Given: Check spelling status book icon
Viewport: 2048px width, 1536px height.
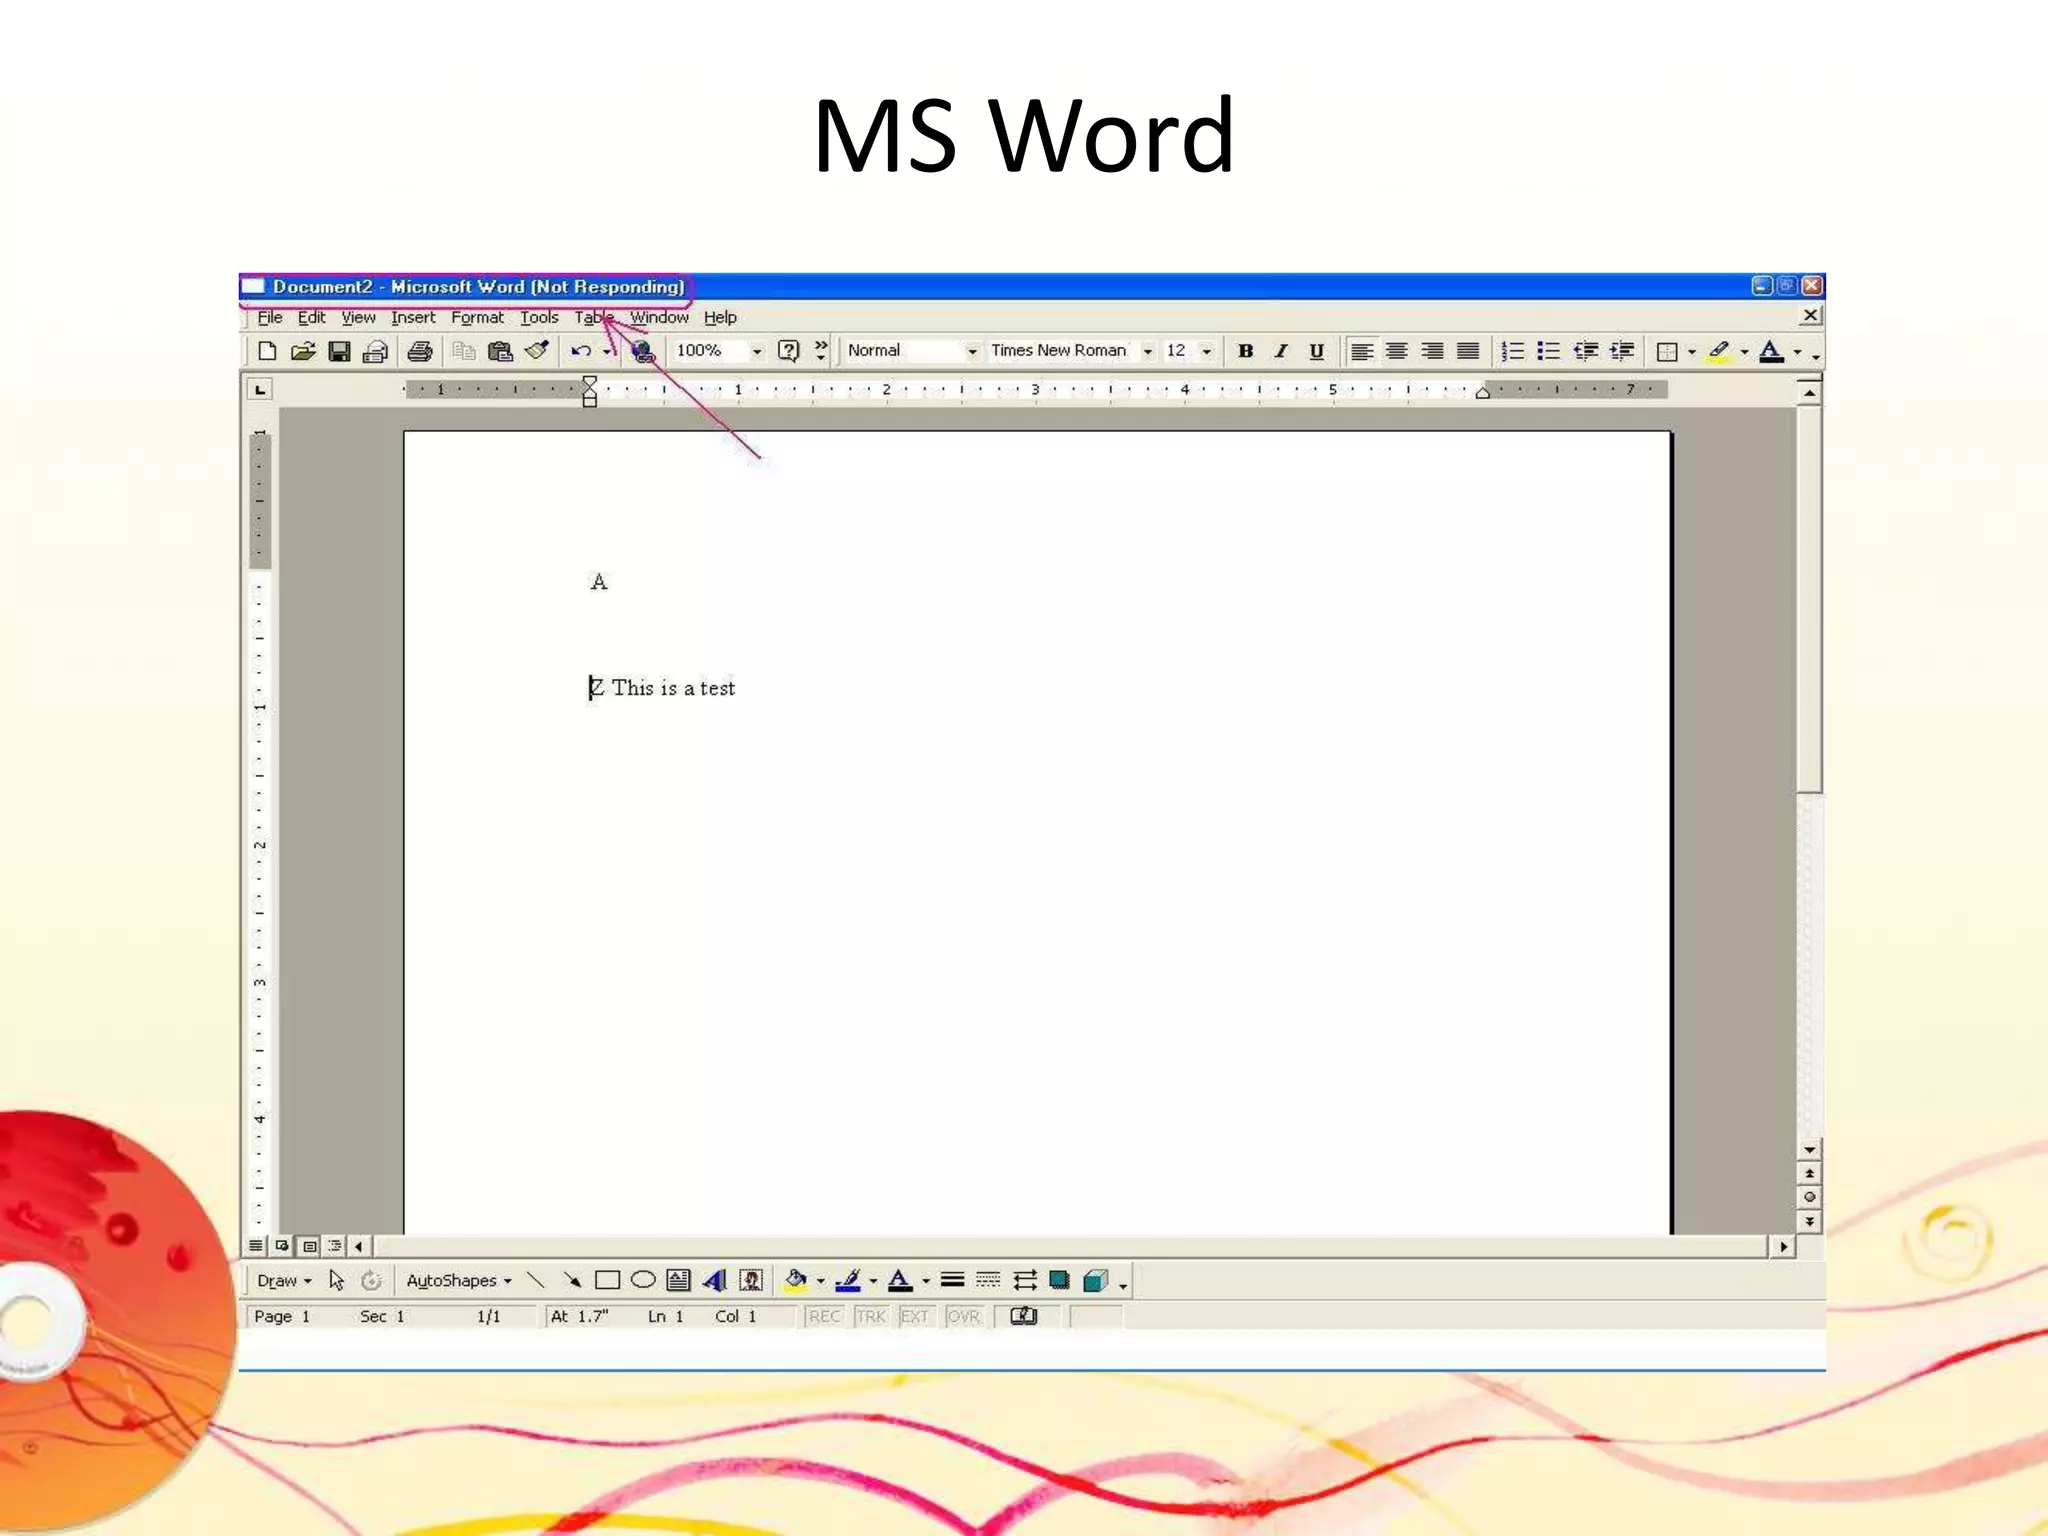Looking at the screenshot, I should 1024,1316.
